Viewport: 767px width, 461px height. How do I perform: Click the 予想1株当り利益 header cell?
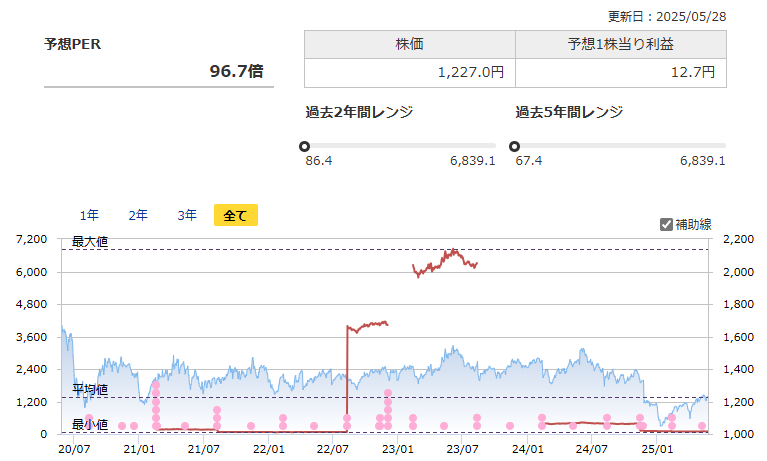click(x=620, y=44)
